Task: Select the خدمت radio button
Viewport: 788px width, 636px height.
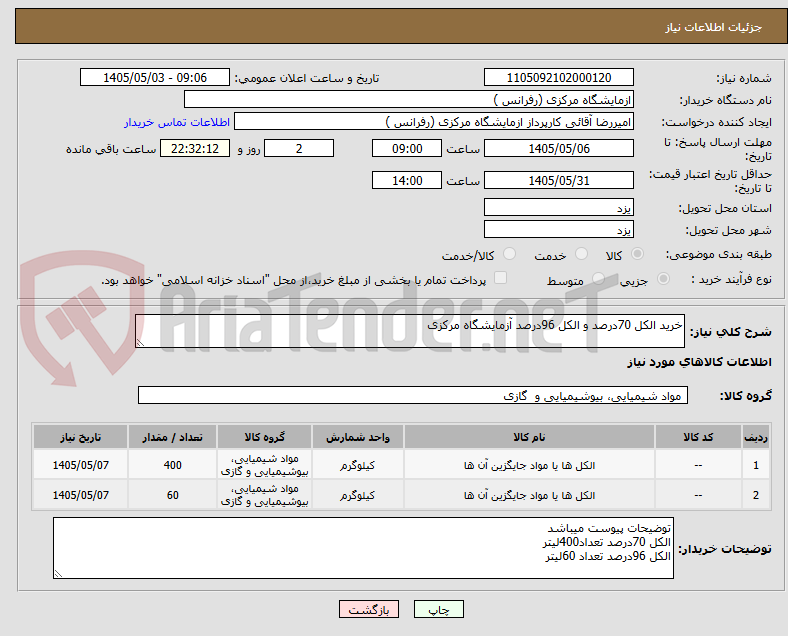Action: point(581,254)
